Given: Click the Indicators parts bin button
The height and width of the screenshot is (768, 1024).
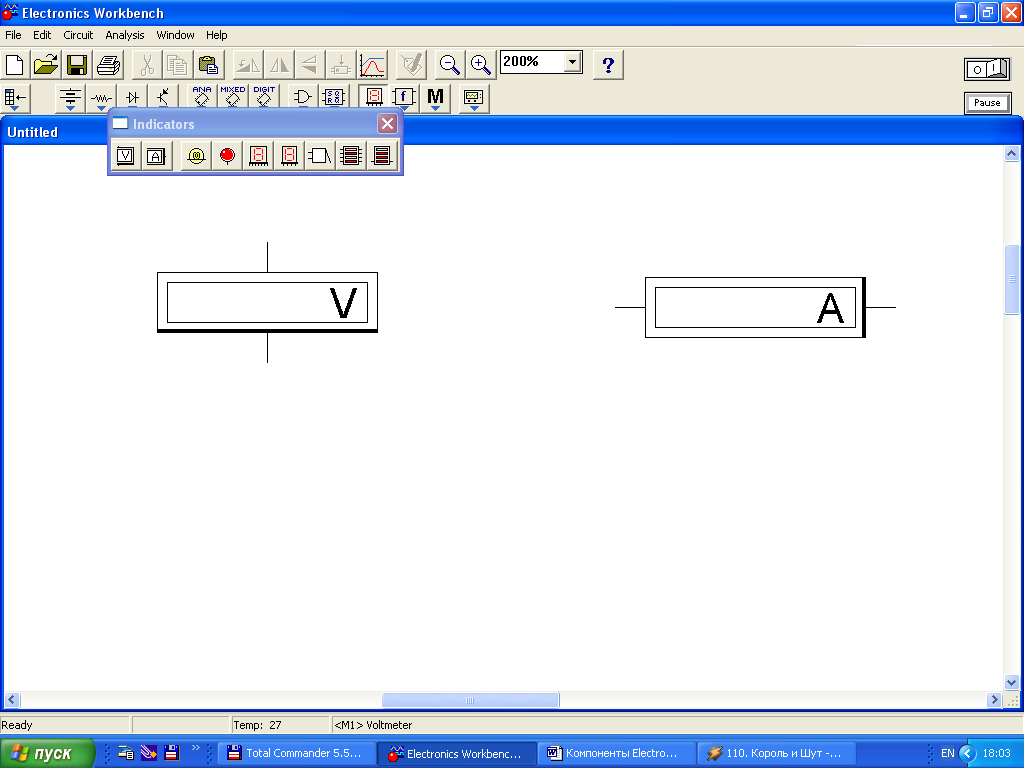Looking at the screenshot, I should [373, 98].
